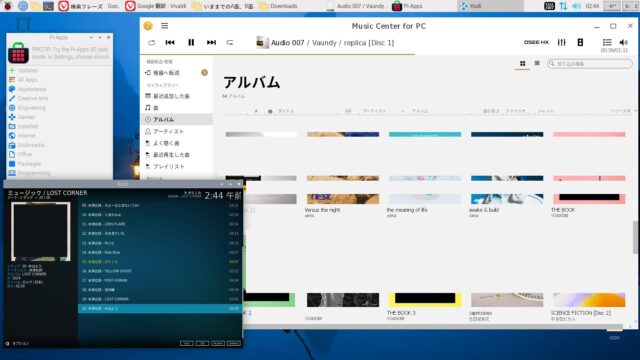Switch to Downloads taskbar window
The width and height of the screenshot is (640, 360).
(x=278, y=6)
